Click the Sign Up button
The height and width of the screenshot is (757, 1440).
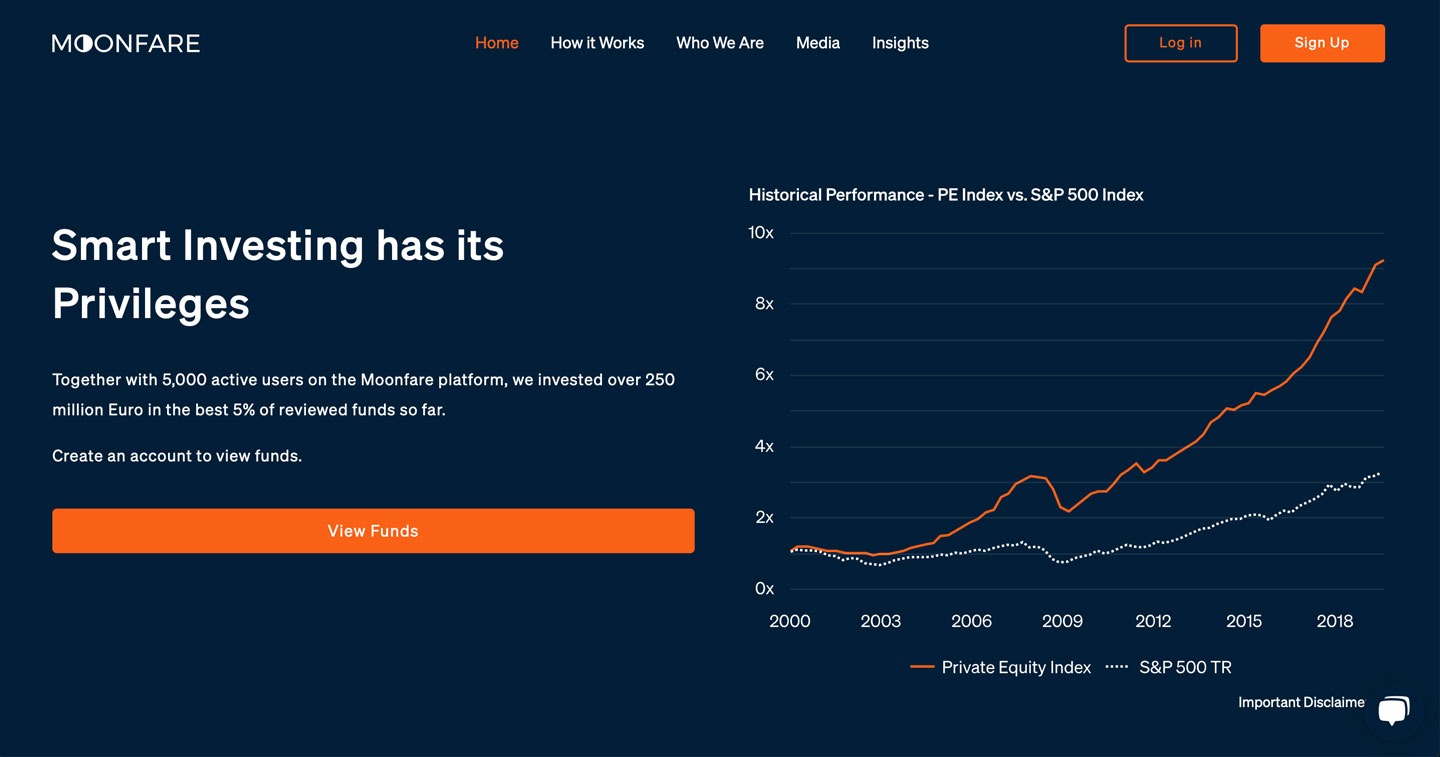click(1322, 43)
